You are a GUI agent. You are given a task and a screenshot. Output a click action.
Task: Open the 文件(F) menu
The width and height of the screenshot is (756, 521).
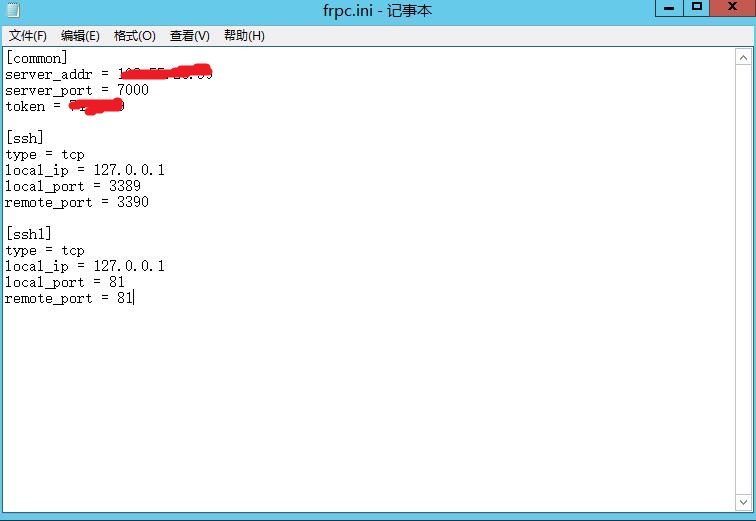pos(28,35)
